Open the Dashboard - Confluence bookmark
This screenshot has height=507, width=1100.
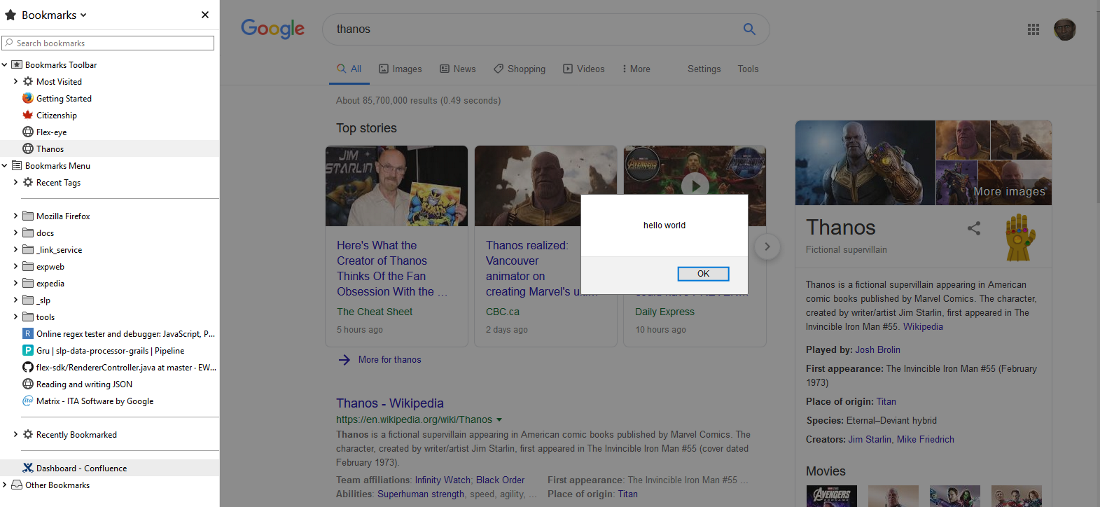coord(81,469)
